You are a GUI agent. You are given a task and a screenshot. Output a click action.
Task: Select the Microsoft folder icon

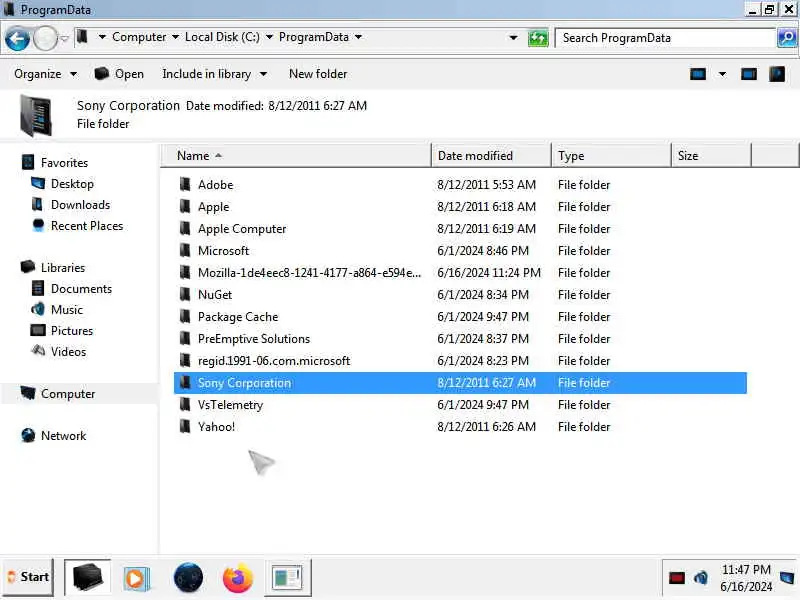pyautogui.click(x=185, y=250)
